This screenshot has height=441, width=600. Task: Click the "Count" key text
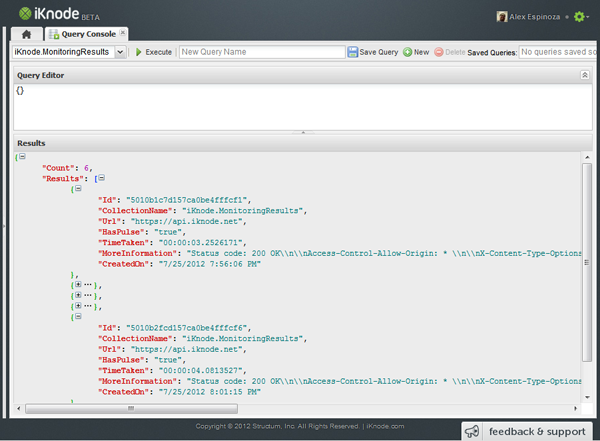pyautogui.click(x=58, y=168)
